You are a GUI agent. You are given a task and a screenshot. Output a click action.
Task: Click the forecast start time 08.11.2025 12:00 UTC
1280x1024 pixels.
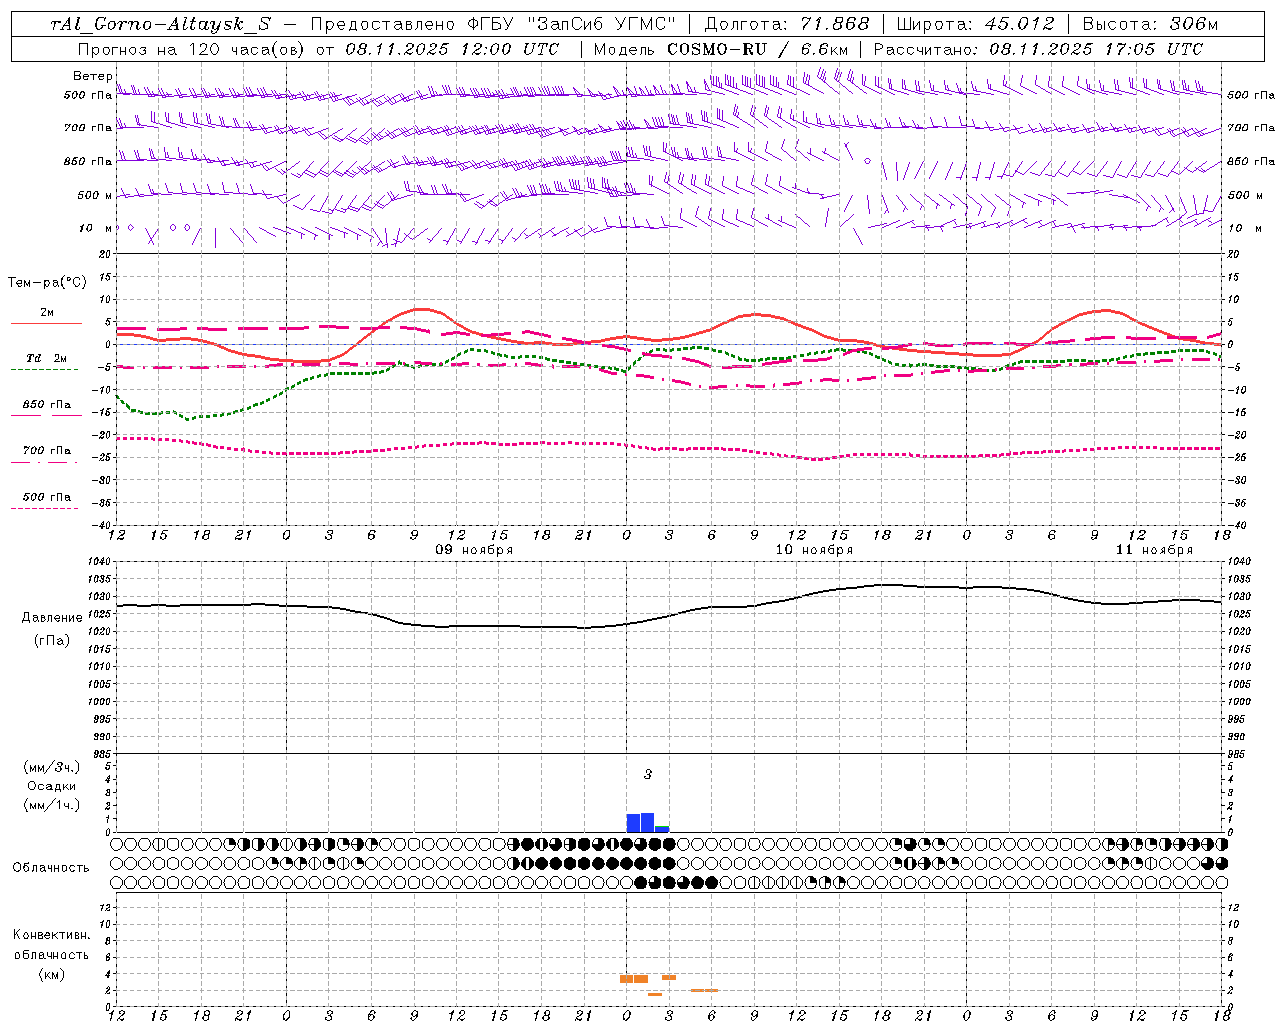(452, 49)
